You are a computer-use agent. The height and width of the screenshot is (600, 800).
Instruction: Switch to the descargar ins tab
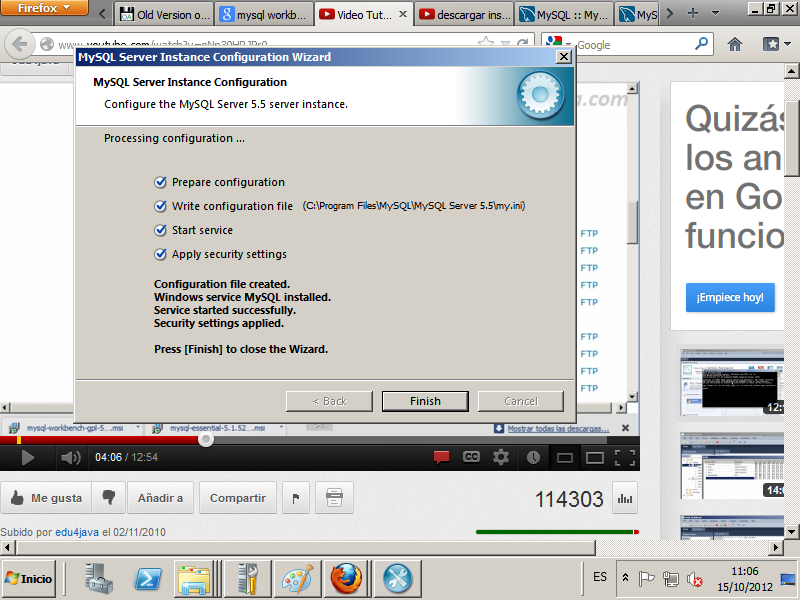pyautogui.click(x=464, y=15)
